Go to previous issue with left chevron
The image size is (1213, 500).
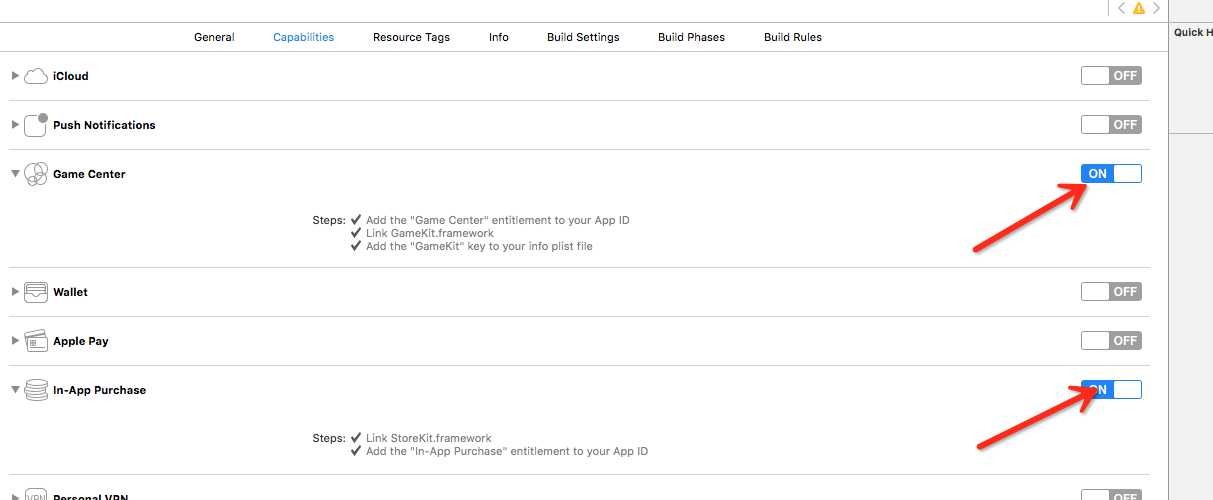tap(1121, 8)
